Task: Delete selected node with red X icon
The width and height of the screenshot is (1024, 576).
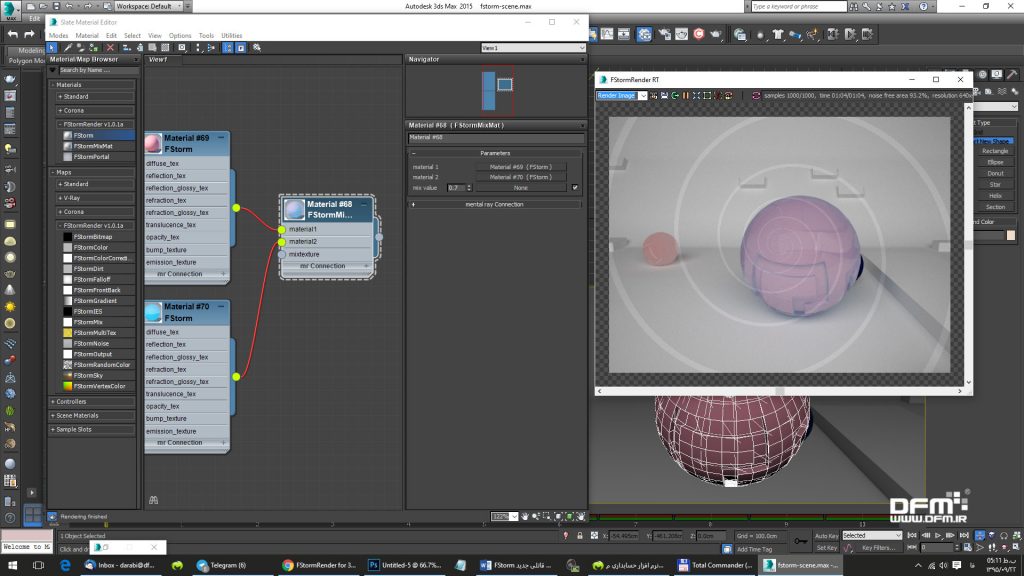Action: pyautogui.click(x=110, y=48)
